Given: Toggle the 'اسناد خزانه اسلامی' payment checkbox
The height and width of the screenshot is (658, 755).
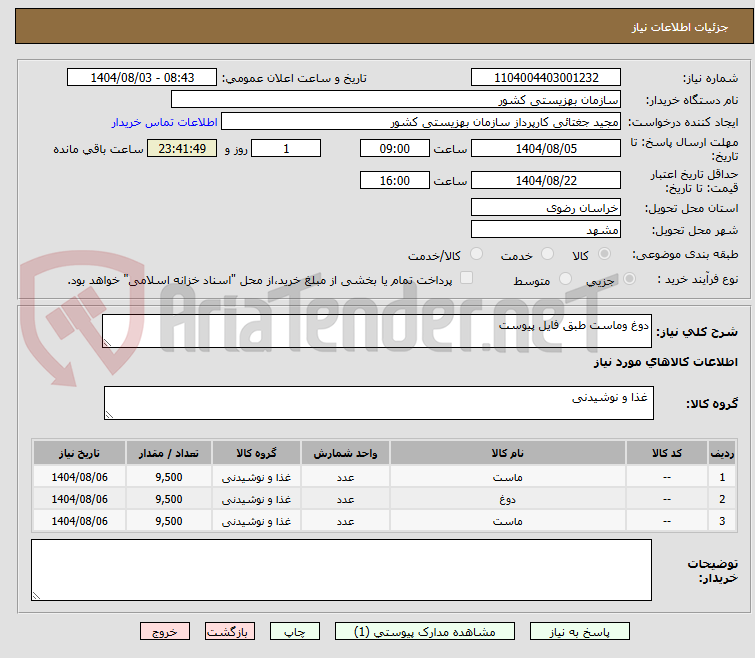Looking at the screenshot, I should pos(466,279).
